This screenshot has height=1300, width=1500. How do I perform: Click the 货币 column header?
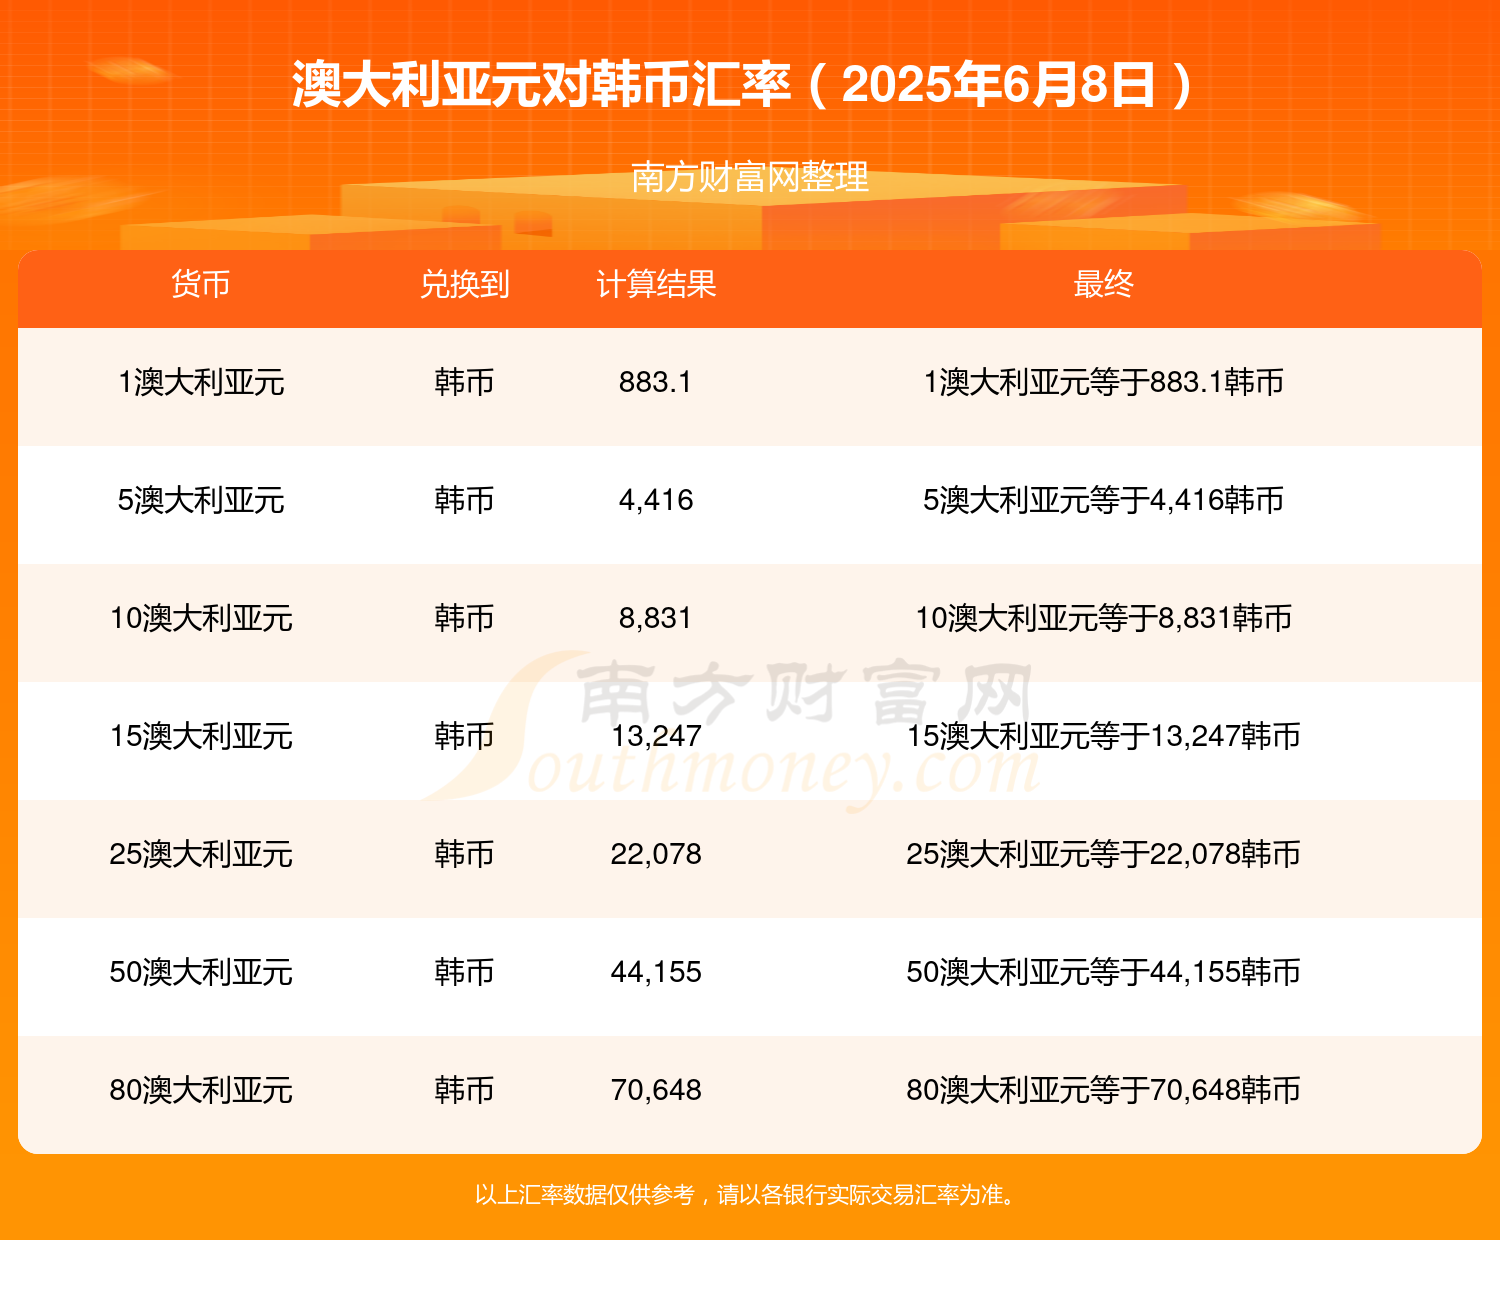click(x=201, y=284)
